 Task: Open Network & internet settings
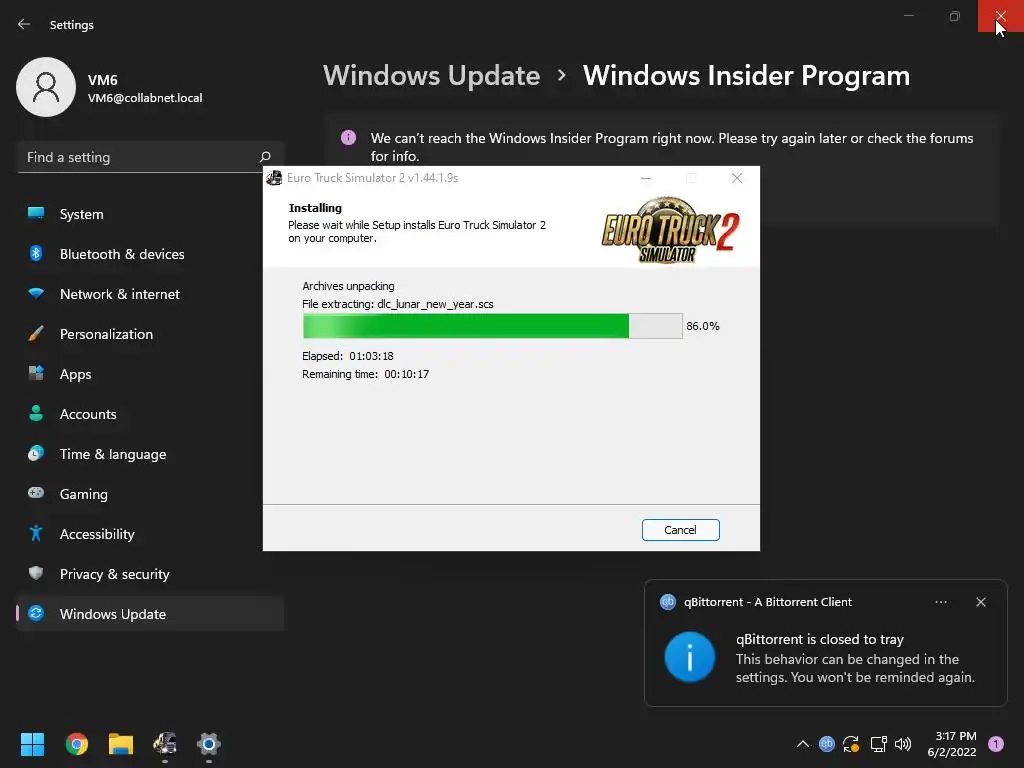[150, 294]
